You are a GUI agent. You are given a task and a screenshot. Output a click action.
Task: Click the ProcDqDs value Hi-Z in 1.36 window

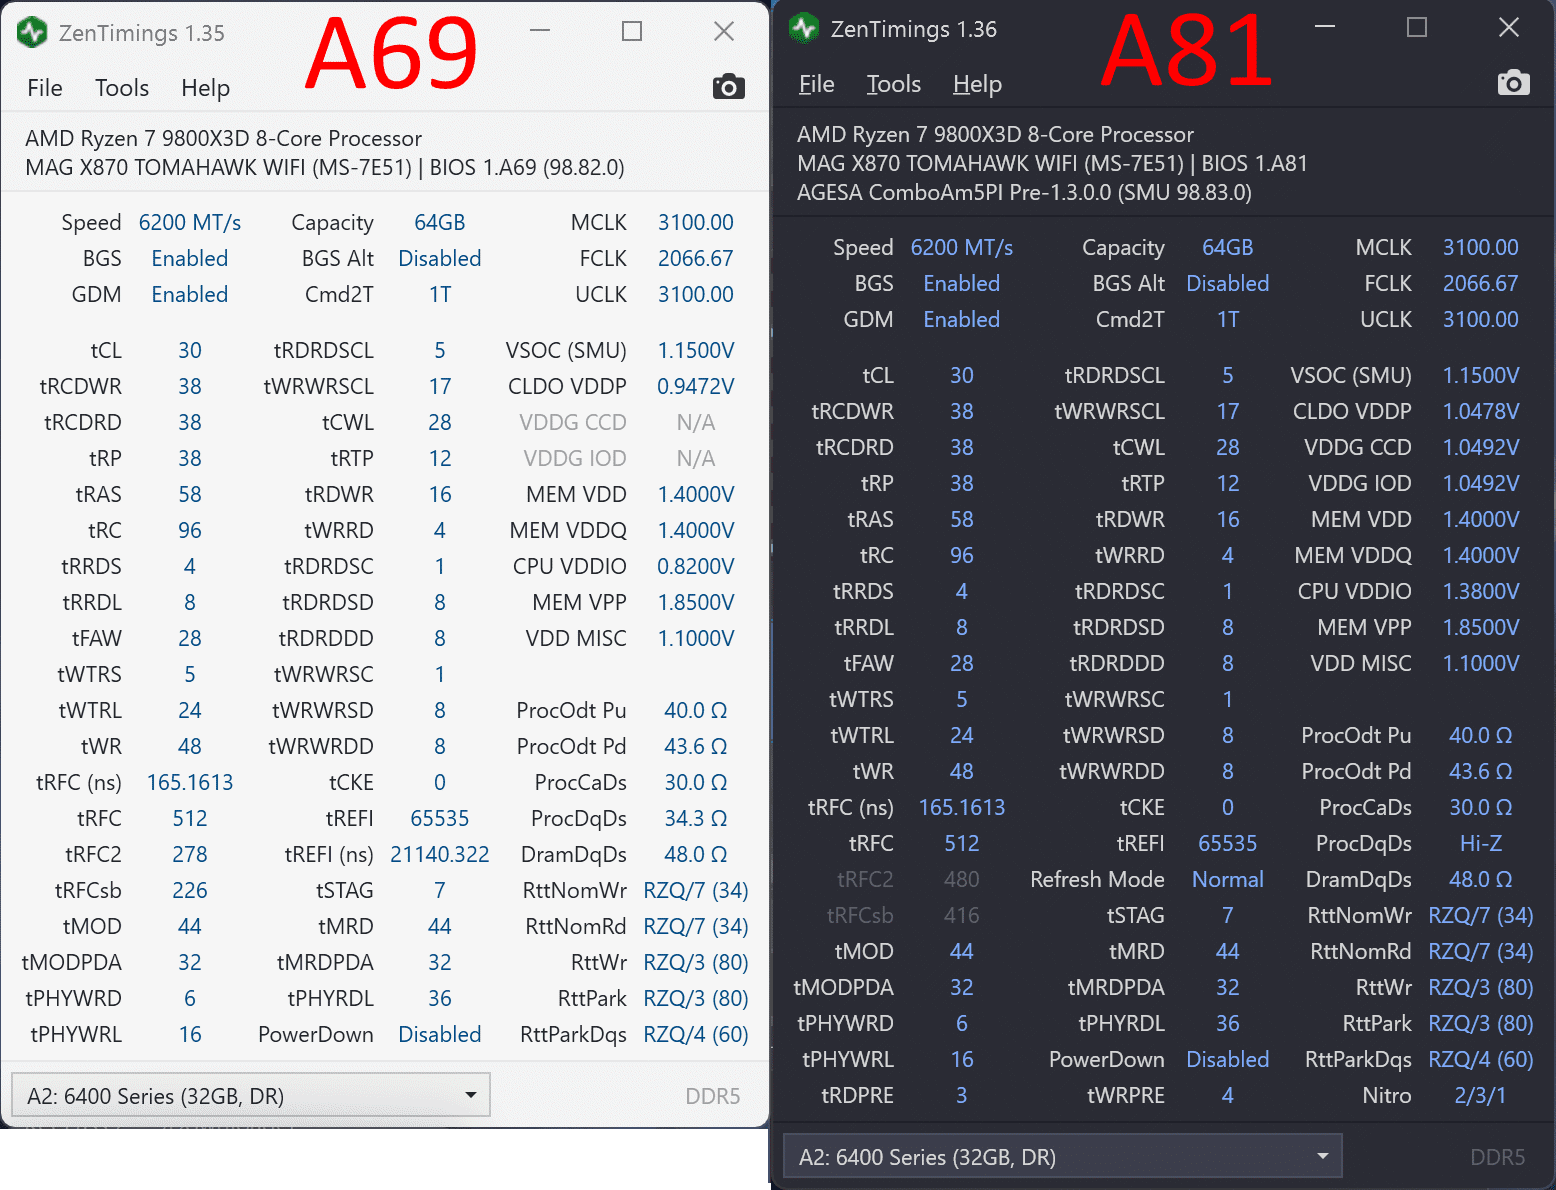click(x=1481, y=843)
